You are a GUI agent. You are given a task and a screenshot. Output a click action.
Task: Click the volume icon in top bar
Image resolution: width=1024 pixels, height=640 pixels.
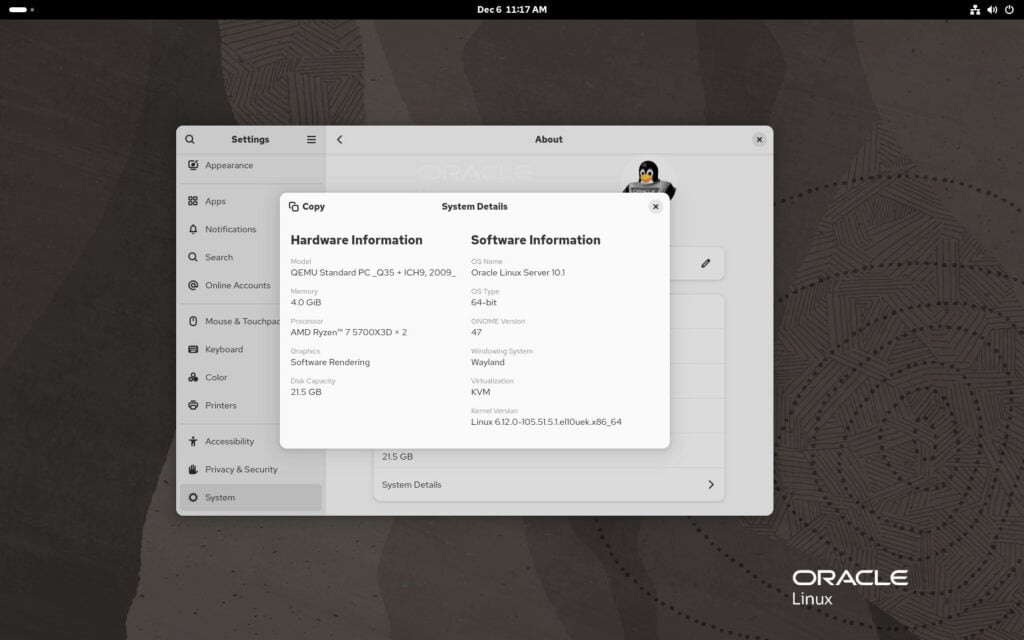(x=992, y=10)
